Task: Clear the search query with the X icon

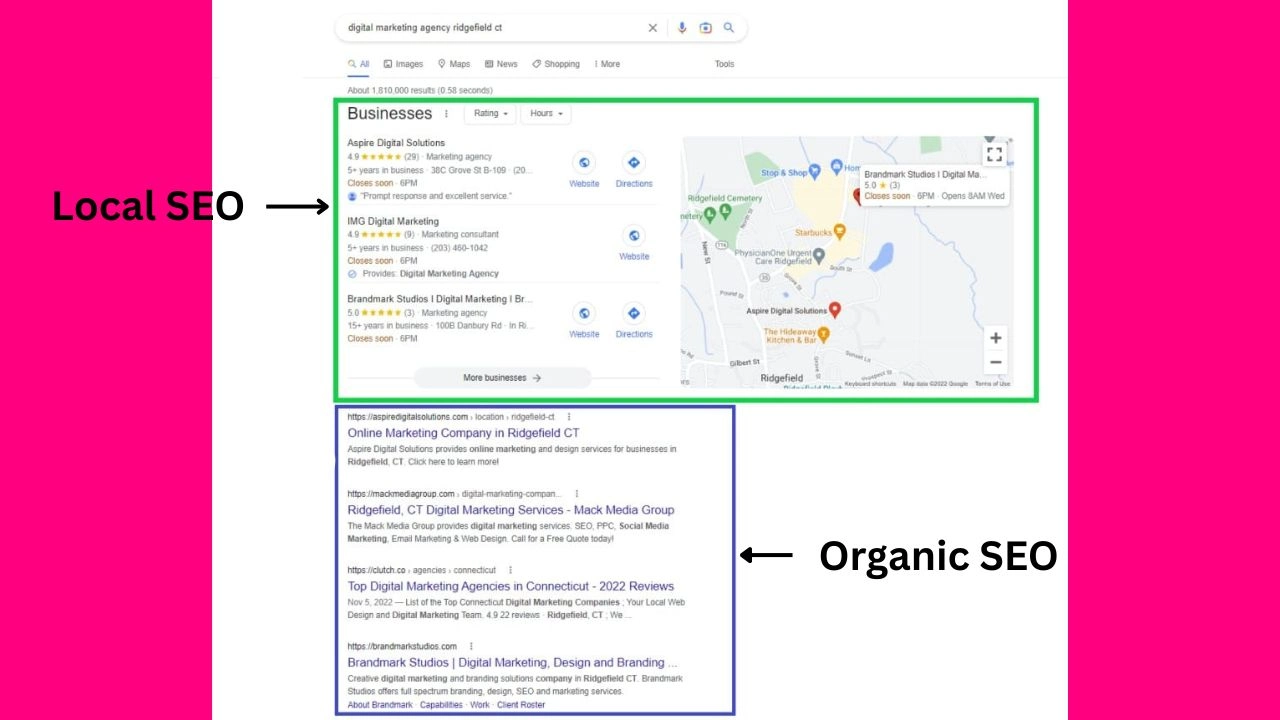Action: click(653, 28)
